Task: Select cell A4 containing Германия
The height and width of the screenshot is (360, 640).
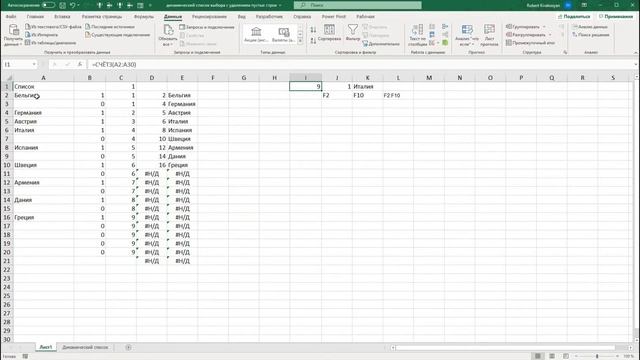Action: point(43,113)
